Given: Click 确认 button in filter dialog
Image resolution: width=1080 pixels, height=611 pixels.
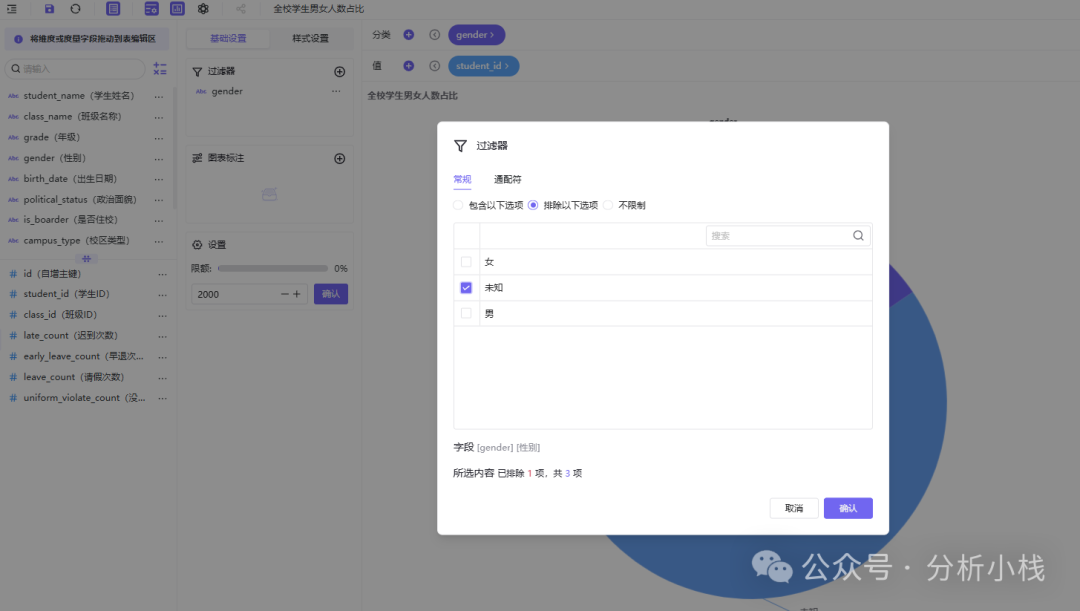Looking at the screenshot, I should pyautogui.click(x=848, y=508).
